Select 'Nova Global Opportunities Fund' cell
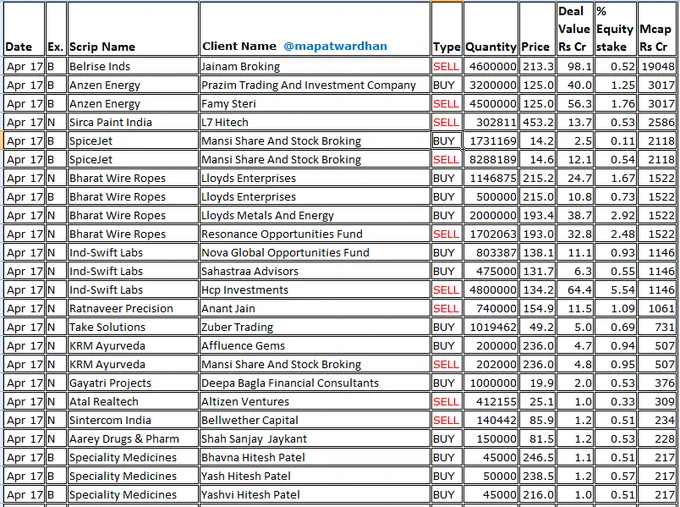The image size is (680, 507). (x=315, y=253)
